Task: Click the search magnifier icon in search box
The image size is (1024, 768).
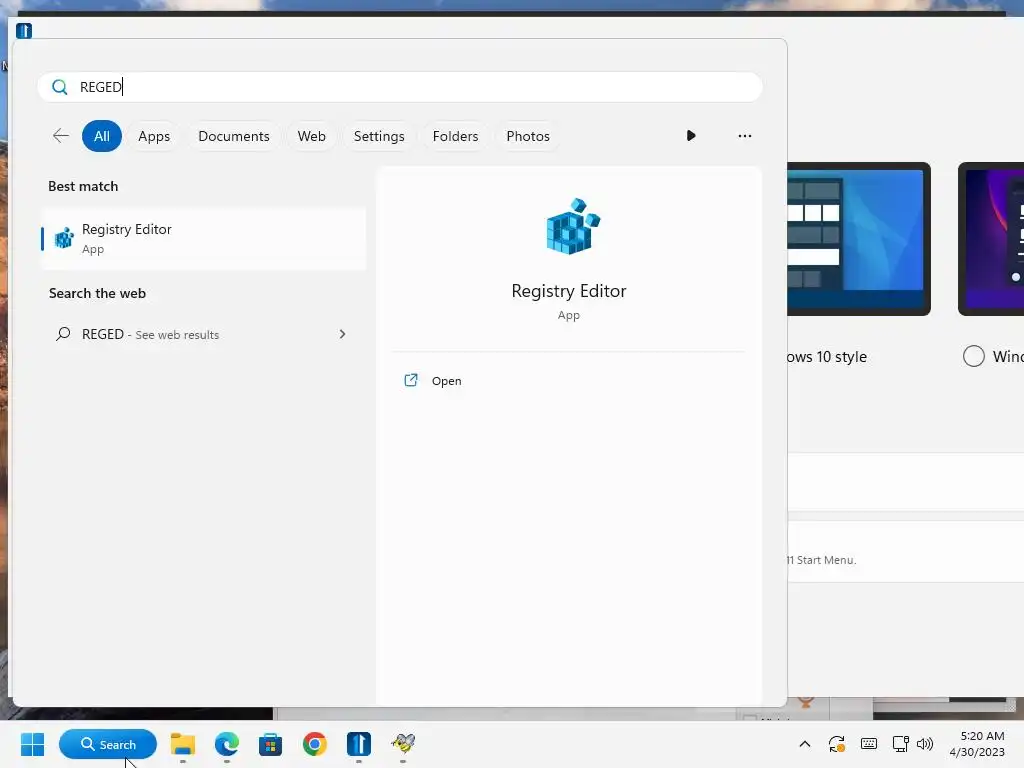Action: tap(59, 87)
